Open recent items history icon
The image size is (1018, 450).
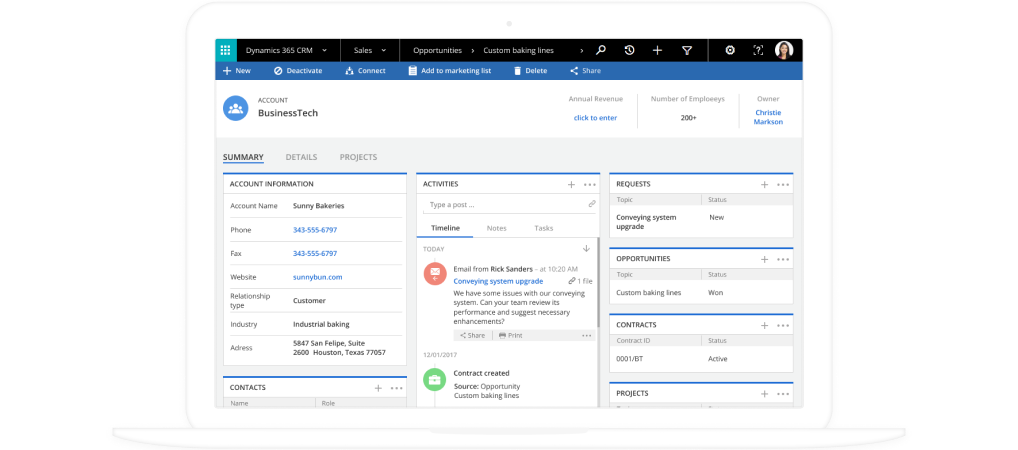click(x=629, y=50)
